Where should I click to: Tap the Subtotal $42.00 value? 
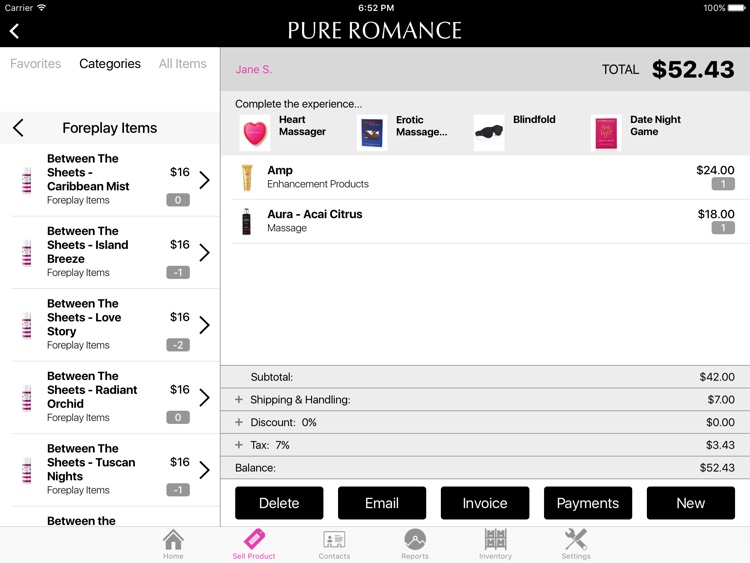click(x=717, y=377)
